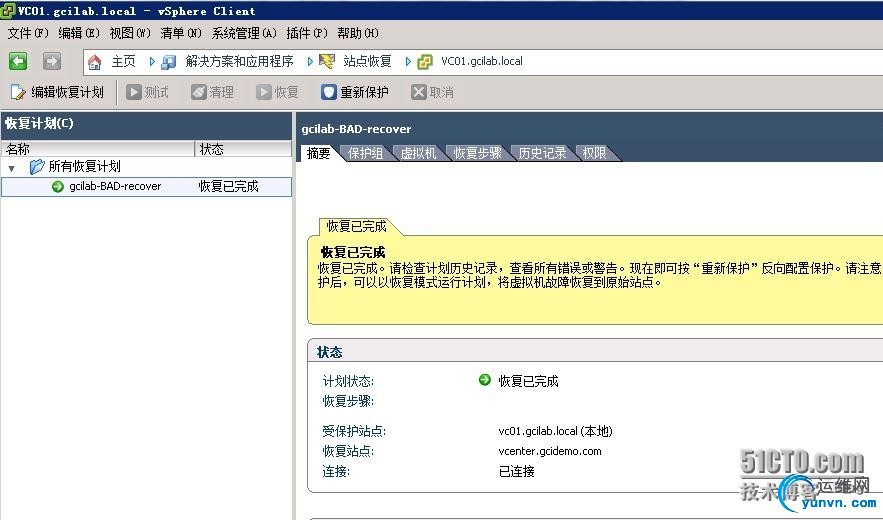The height and width of the screenshot is (520, 883).
Task: Click the 恢复 toolbar button
Action: coord(277,92)
